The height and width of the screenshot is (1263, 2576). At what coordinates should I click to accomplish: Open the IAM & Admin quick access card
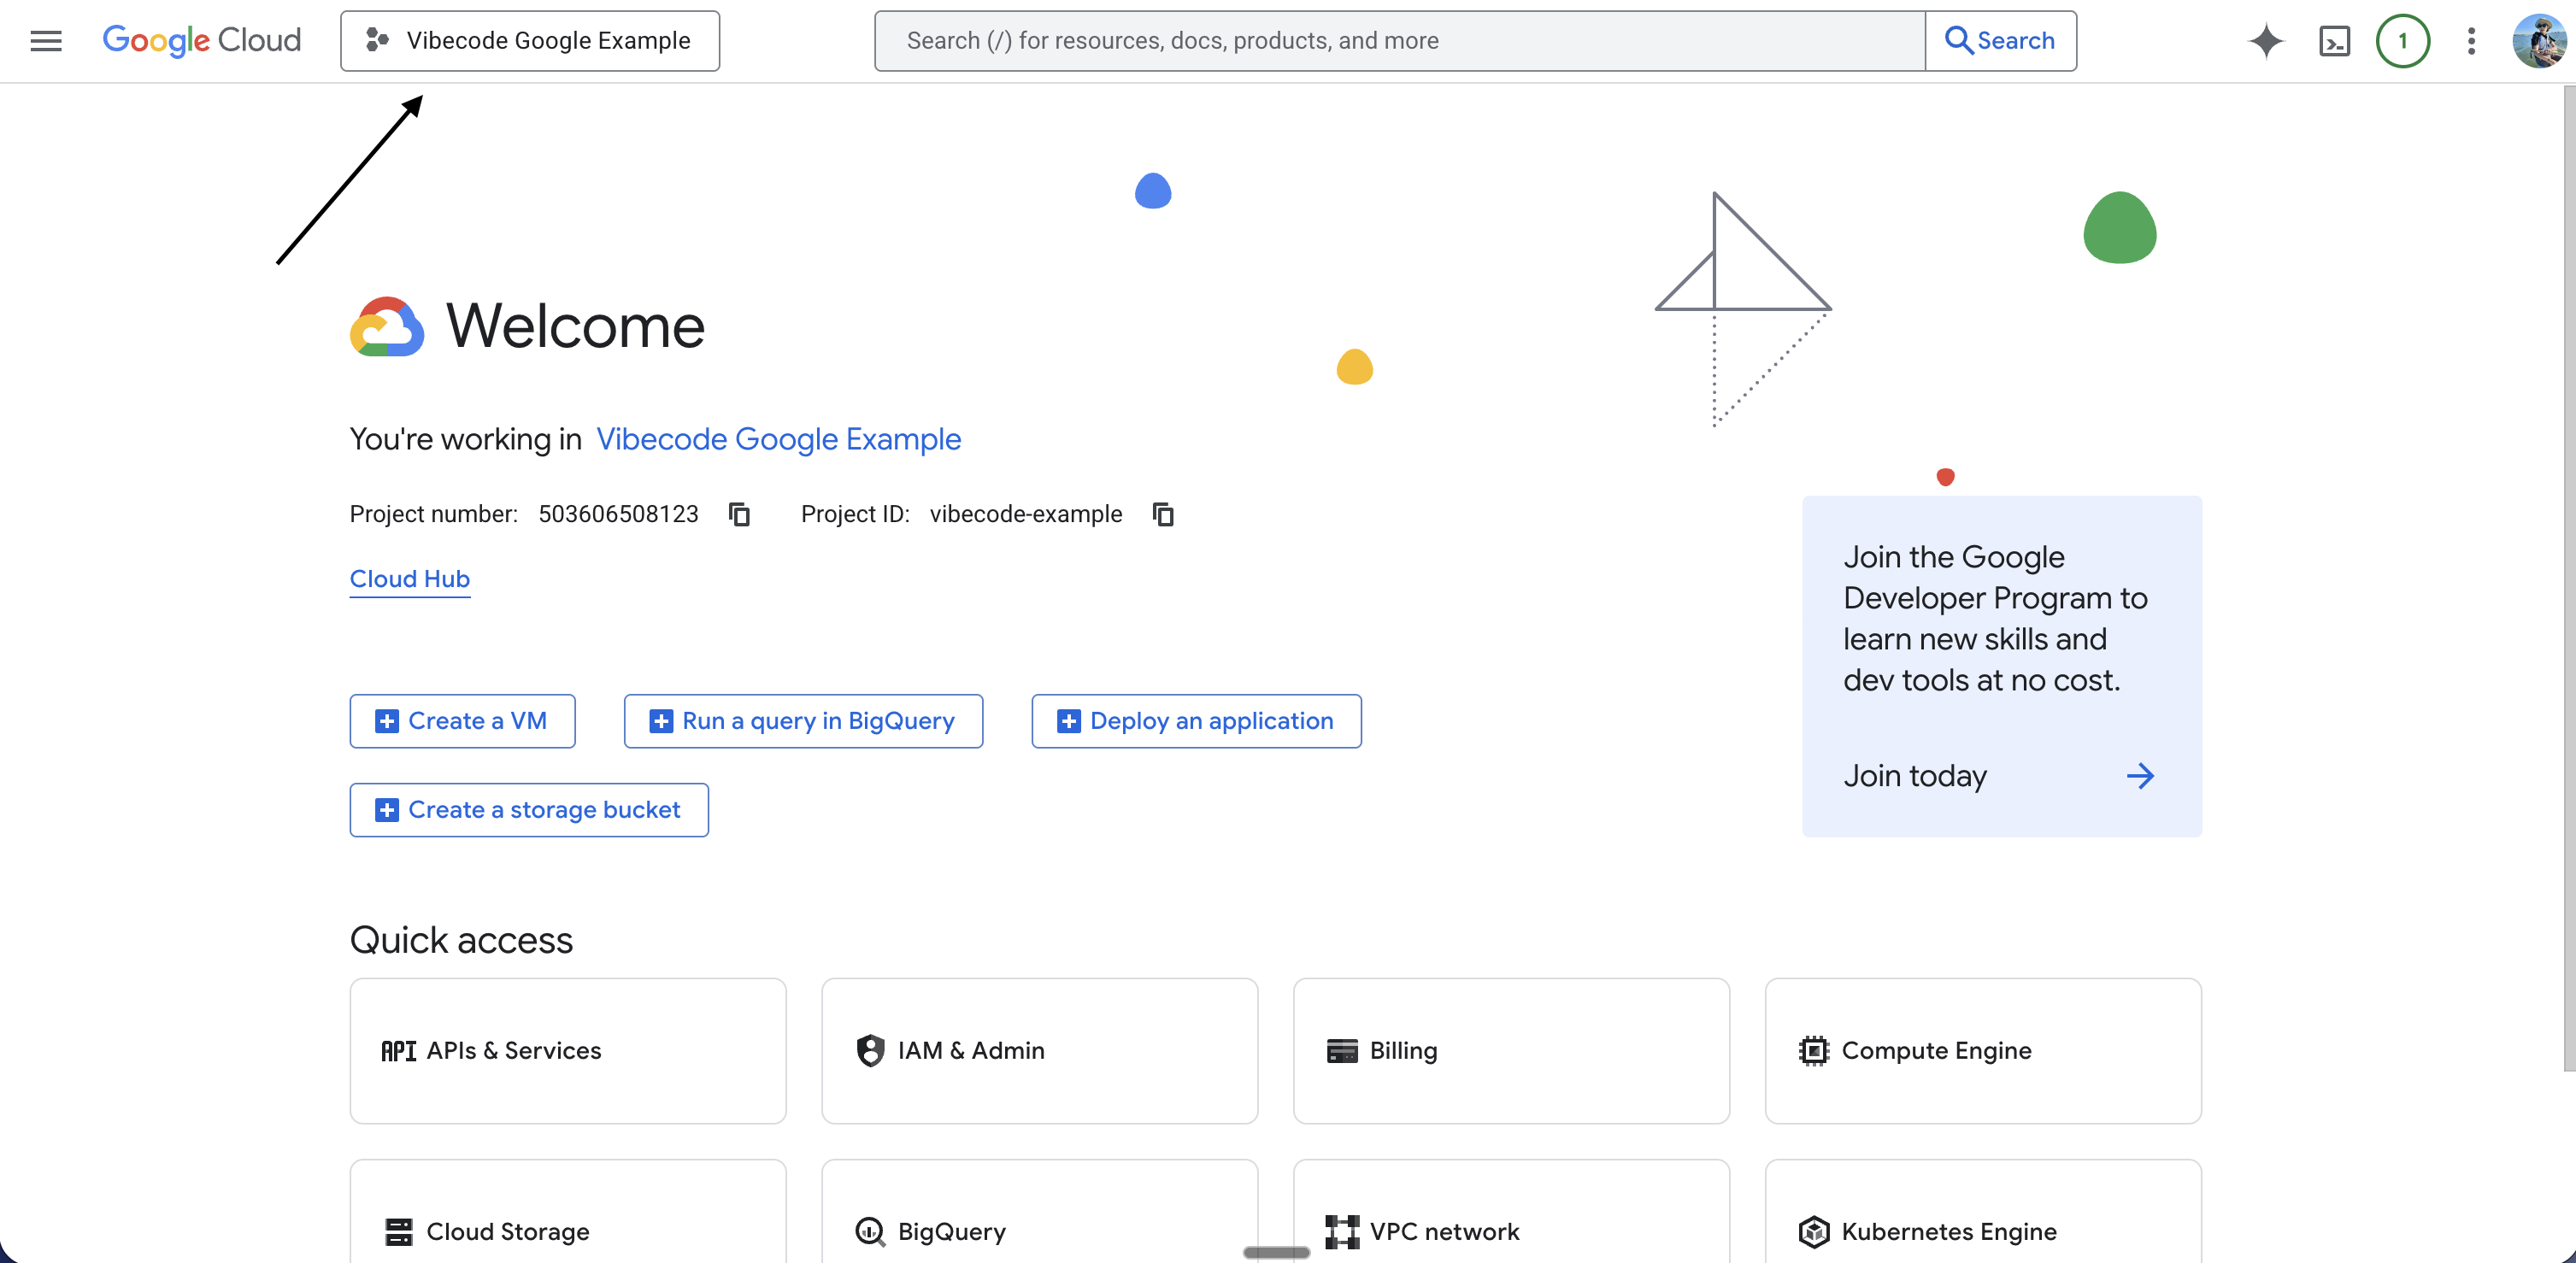[x=1039, y=1051]
